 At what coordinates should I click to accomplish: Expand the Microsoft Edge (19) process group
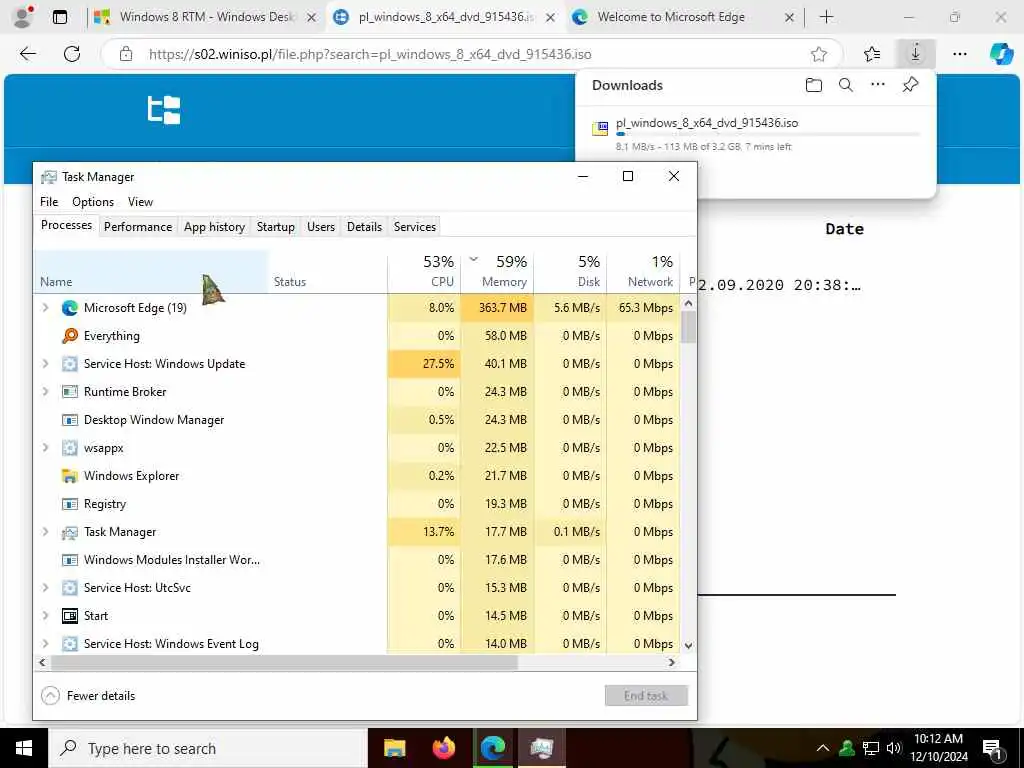click(45, 308)
